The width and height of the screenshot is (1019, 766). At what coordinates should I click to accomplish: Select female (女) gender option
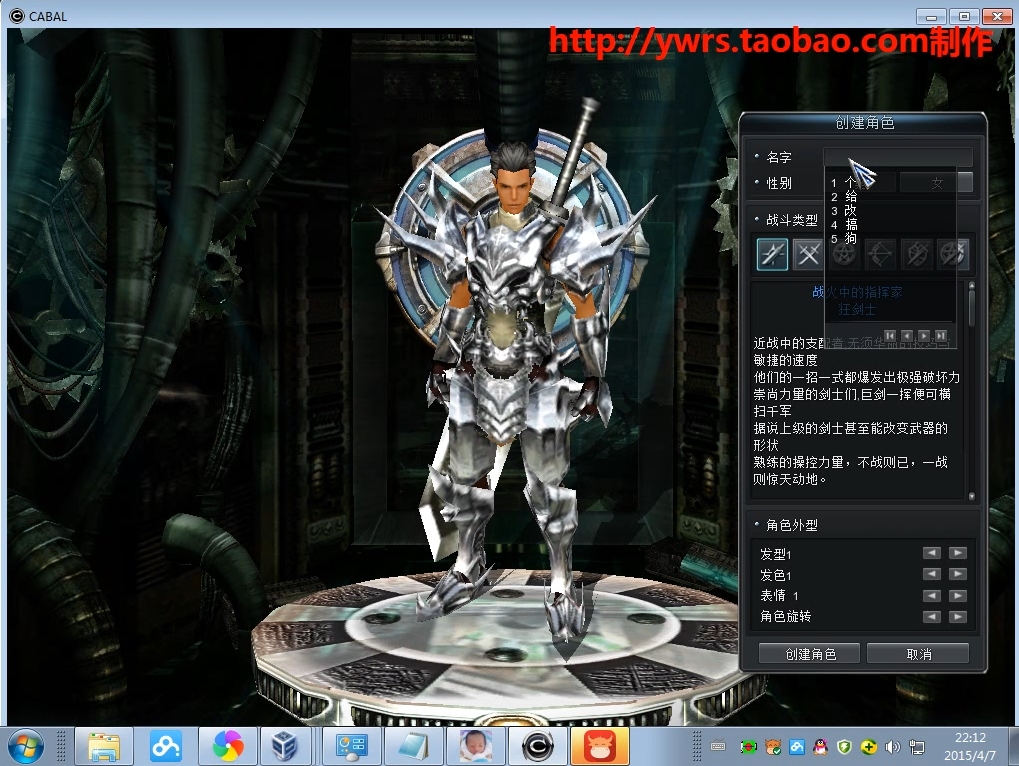pyautogui.click(x=937, y=183)
